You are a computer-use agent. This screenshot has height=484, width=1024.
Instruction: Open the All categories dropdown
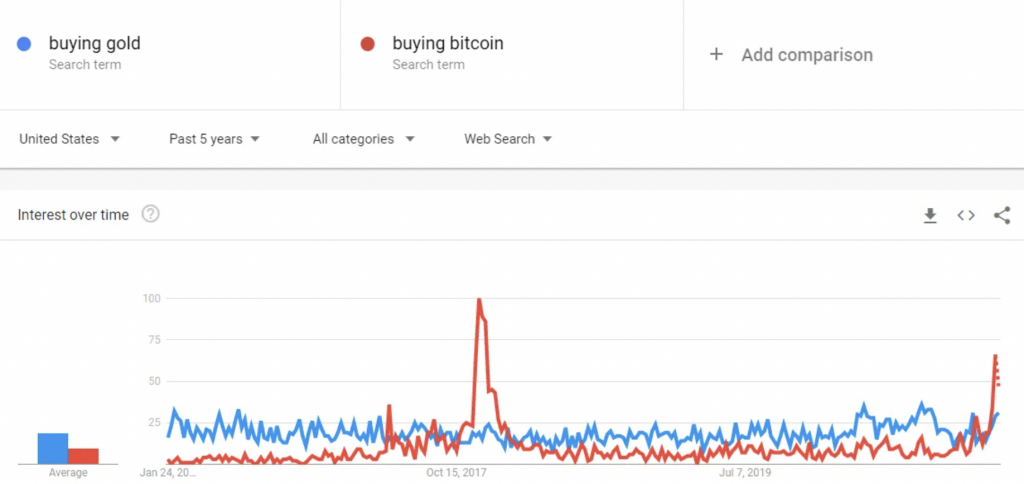coord(363,139)
